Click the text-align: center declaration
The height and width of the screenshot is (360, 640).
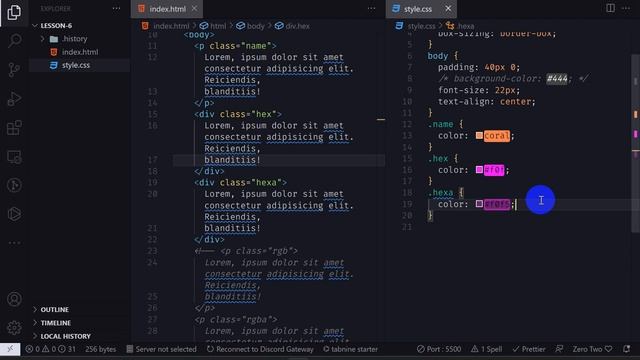click(487, 101)
